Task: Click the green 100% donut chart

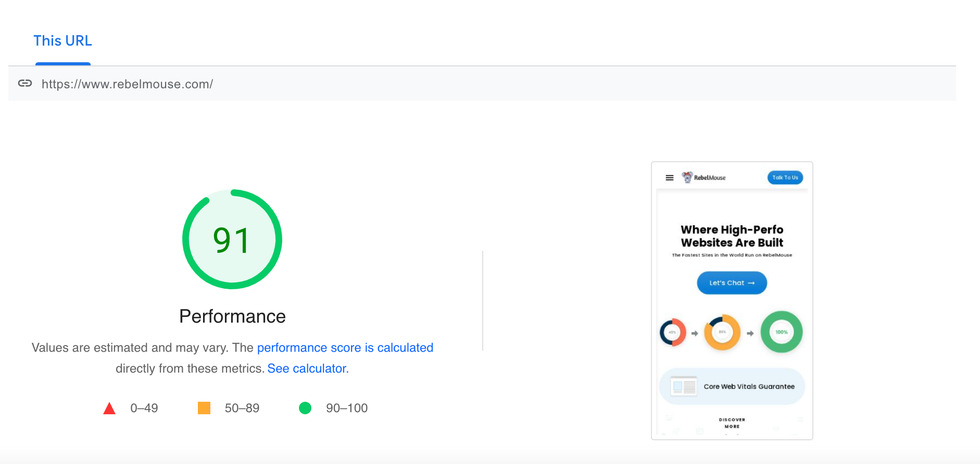Action: click(x=781, y=332)
